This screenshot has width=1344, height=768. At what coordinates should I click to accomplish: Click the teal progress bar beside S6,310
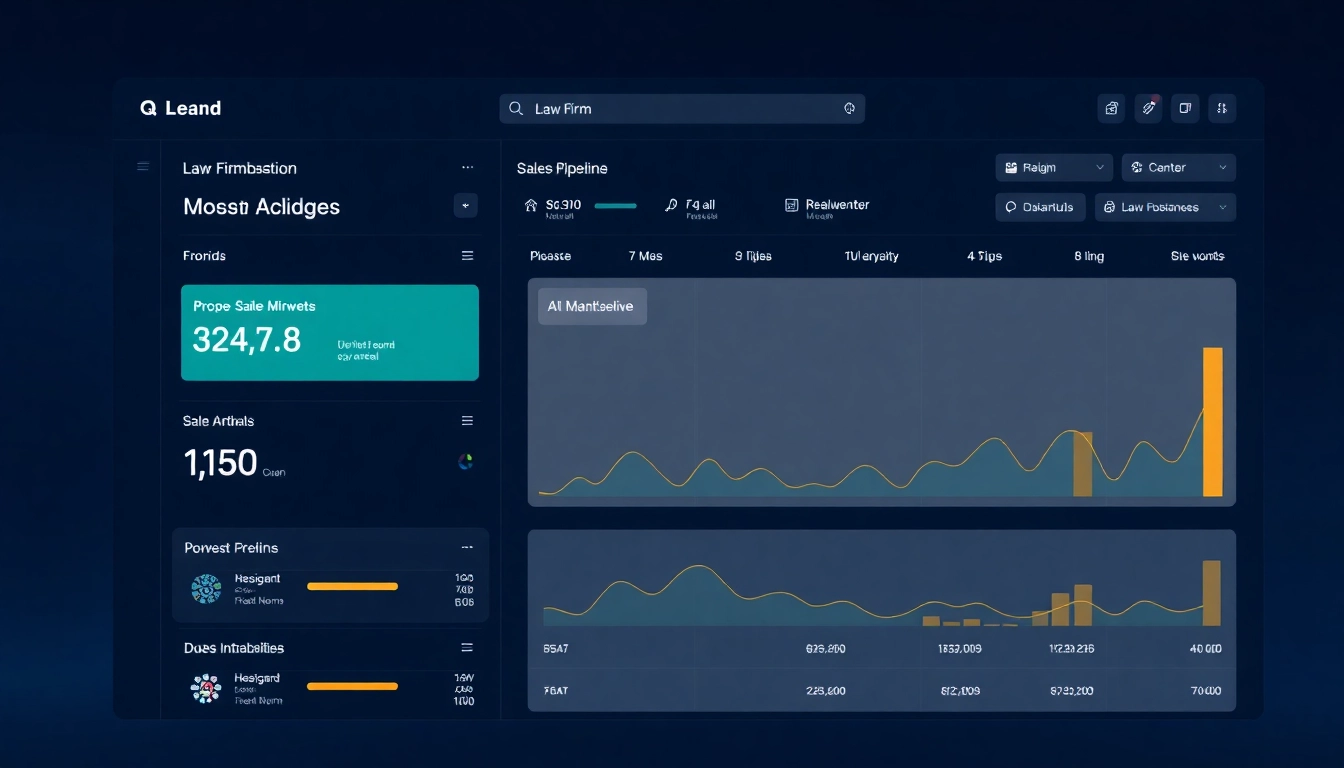(613, 205)
